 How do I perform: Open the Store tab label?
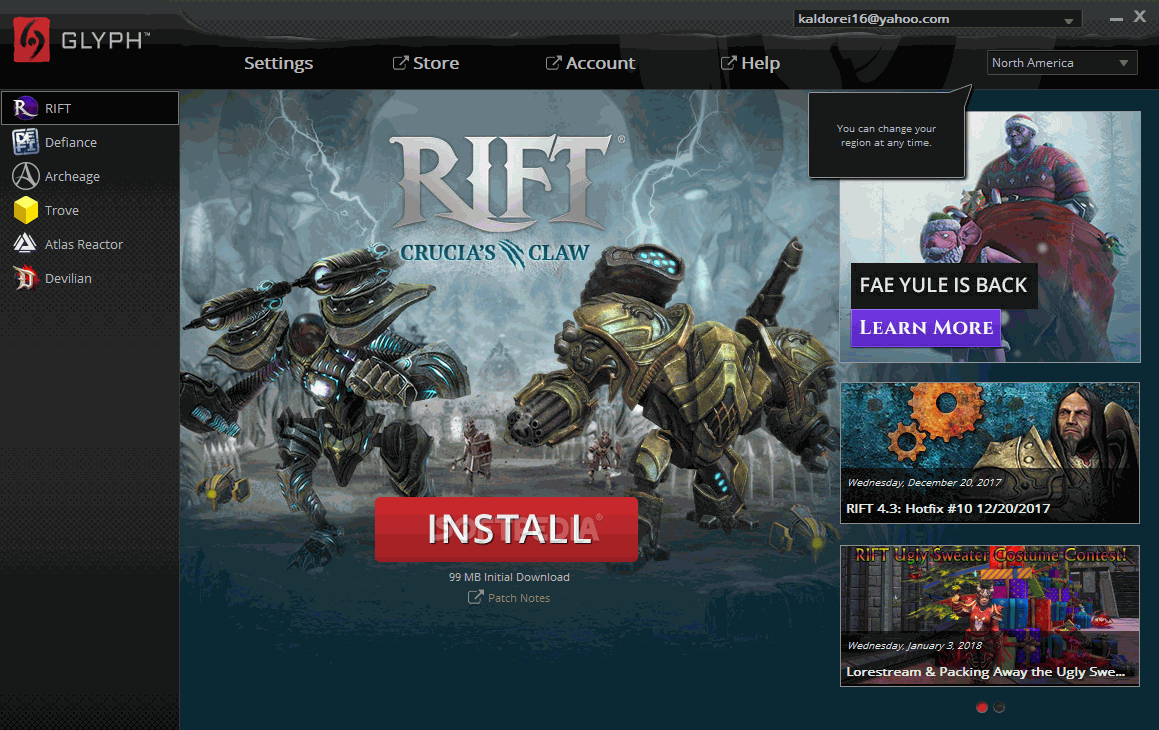tap(435, 64)
